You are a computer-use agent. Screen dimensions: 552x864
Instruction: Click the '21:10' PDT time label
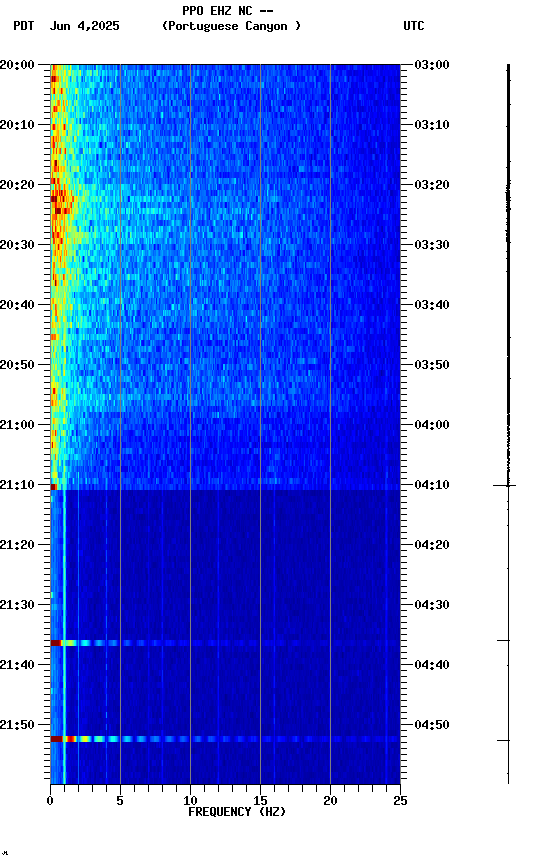tap(17, 485)
